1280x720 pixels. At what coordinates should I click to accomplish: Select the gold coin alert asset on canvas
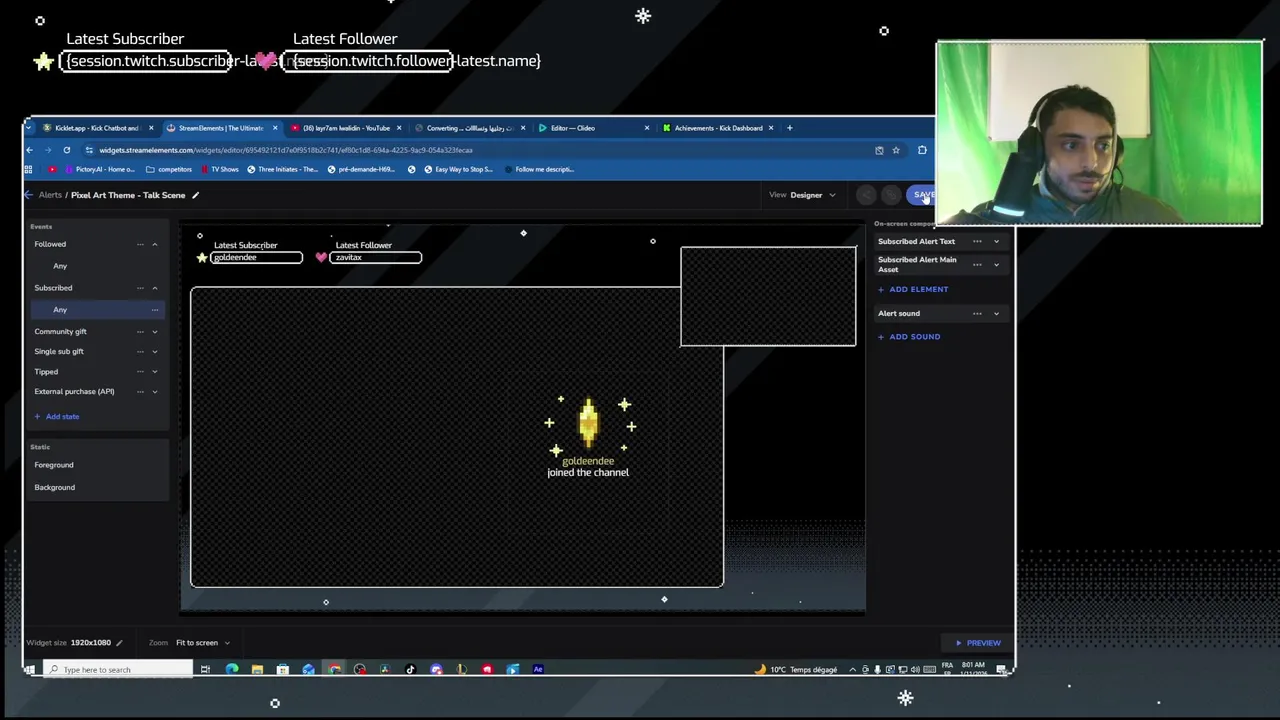pos(588,423)
